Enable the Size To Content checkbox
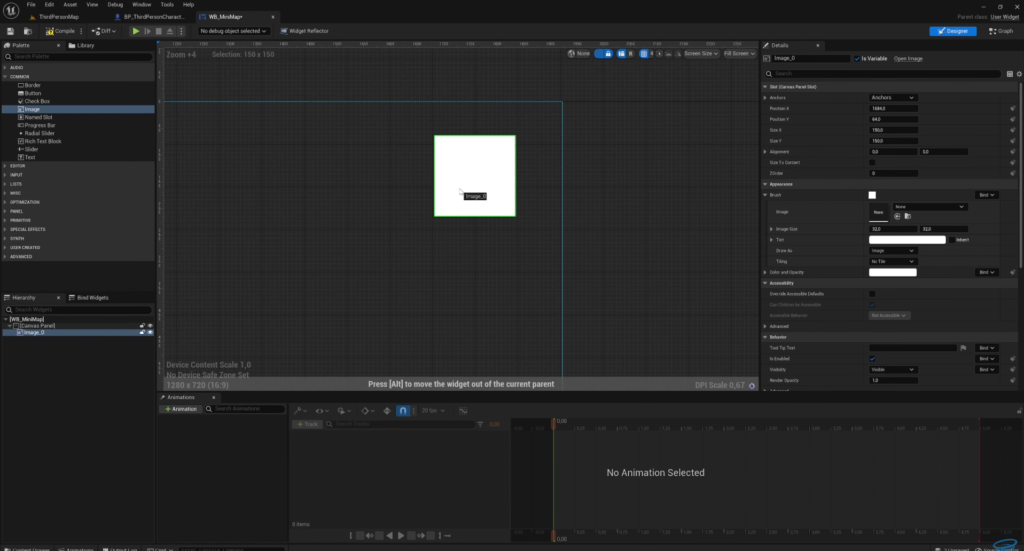The width and height of the screenshot is (1024, 551). tap(872, 163)
